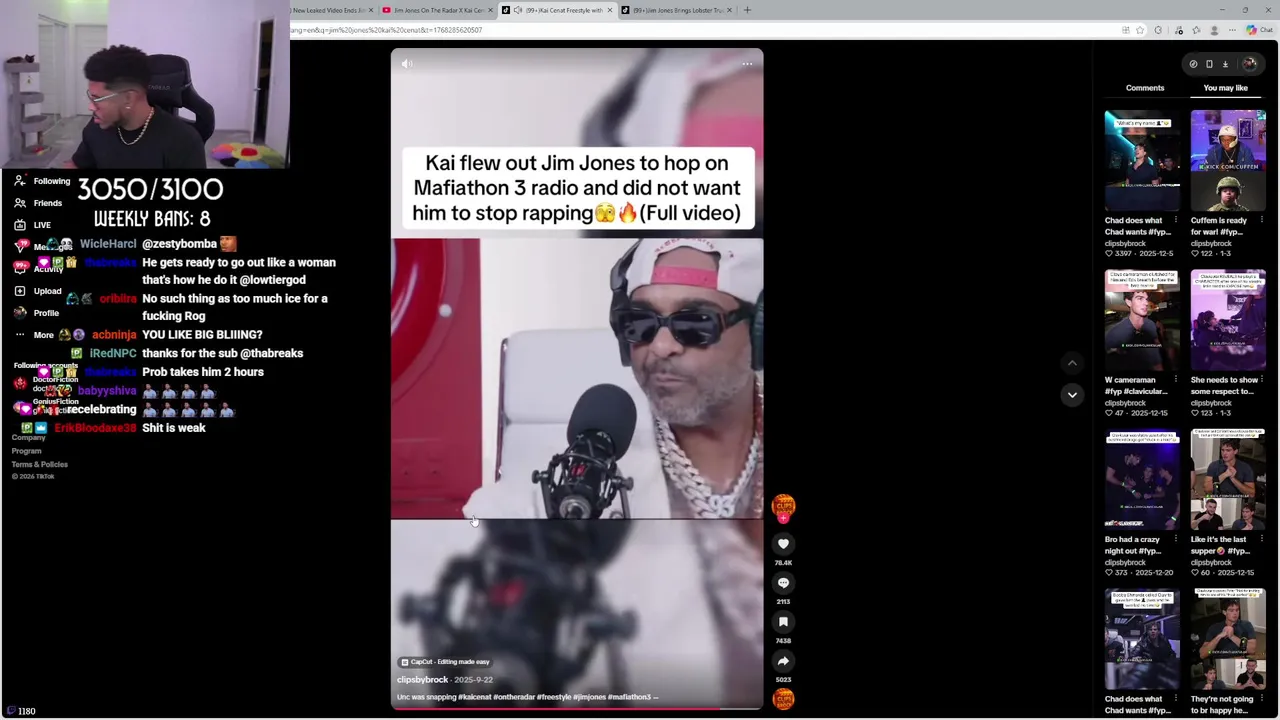Viewport: 1280px width, 720px height.
Task: Open Program footer link
Action: tap(27, 451)
